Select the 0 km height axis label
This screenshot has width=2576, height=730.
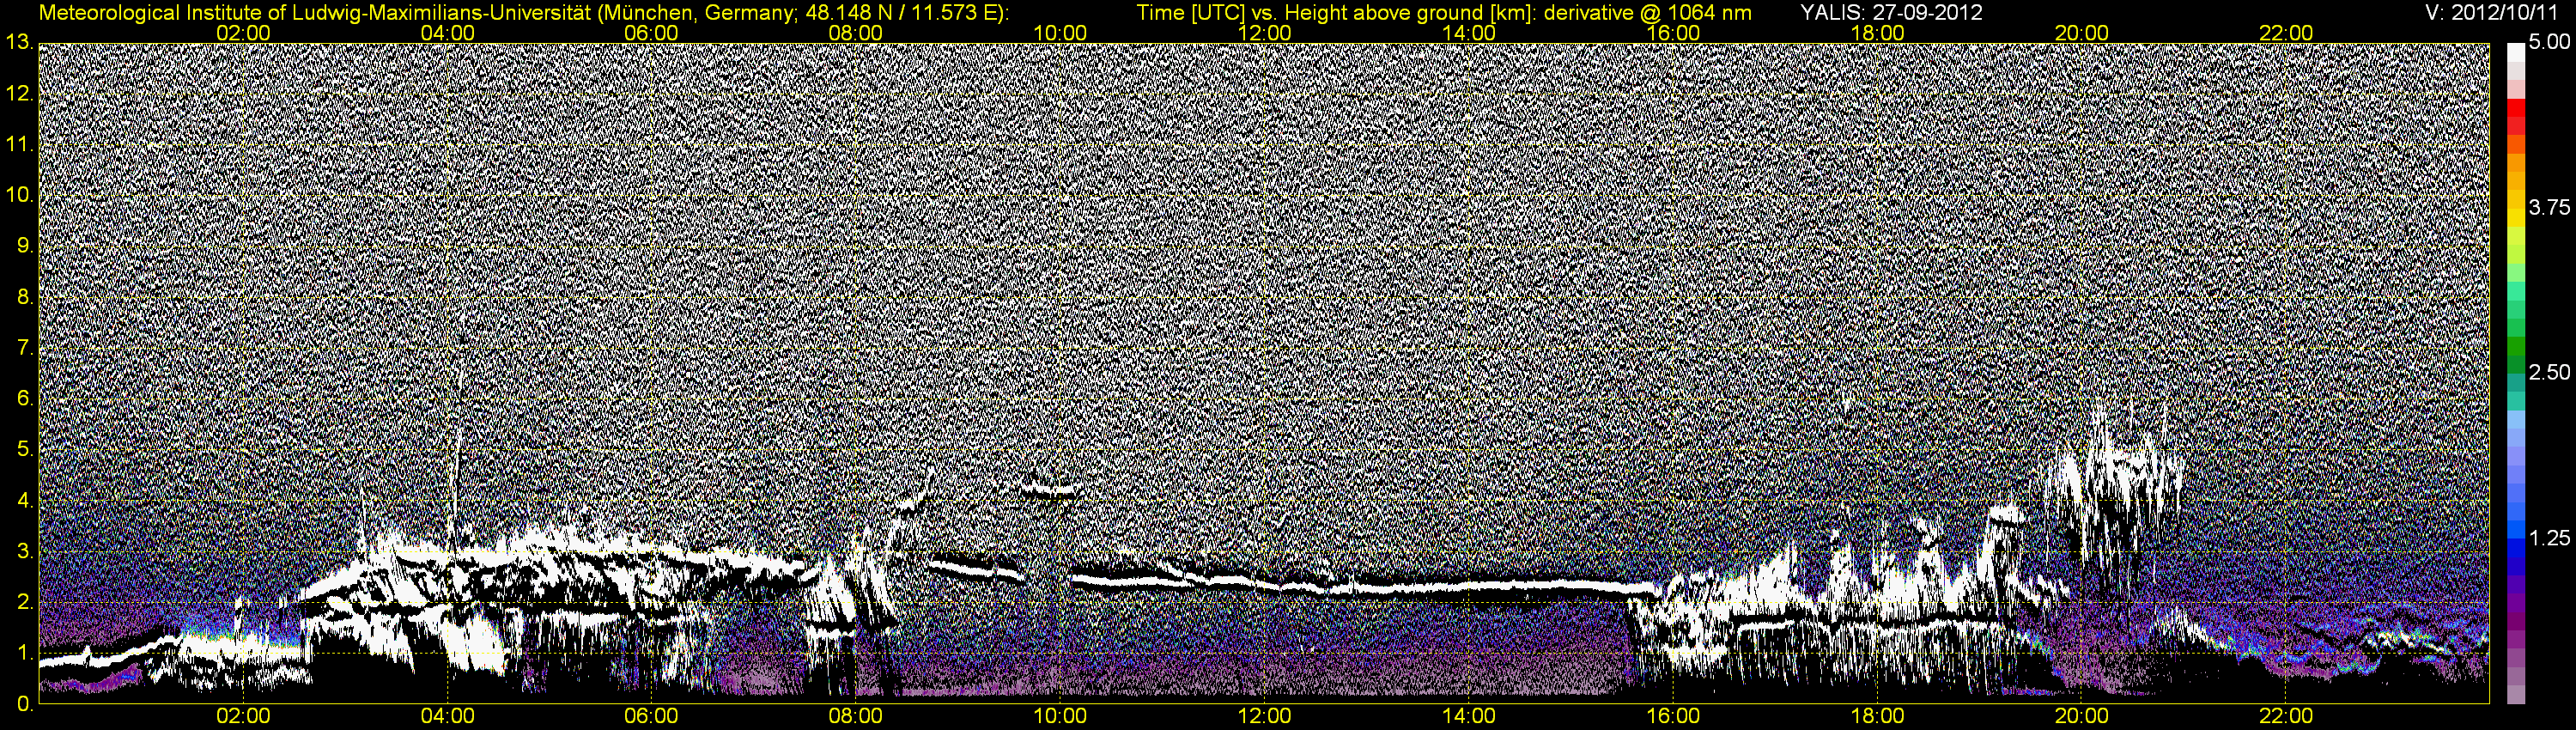pos(25,704)
